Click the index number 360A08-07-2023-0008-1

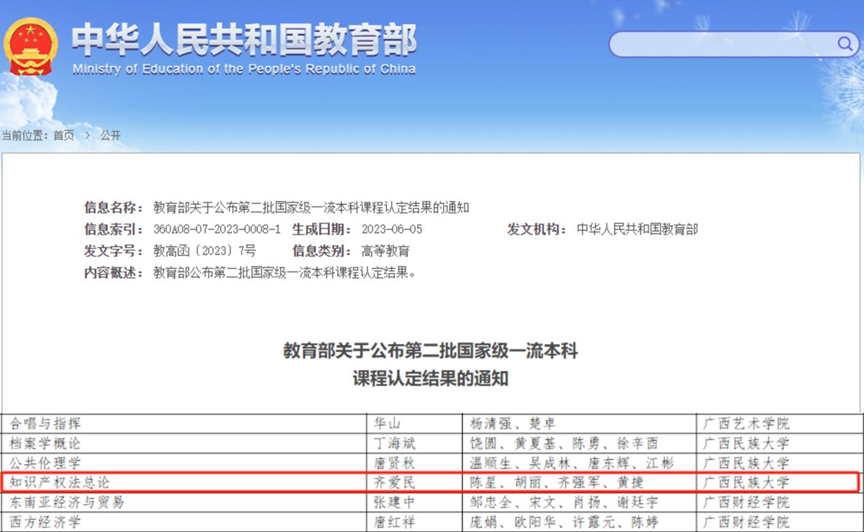tap(217, 230)
